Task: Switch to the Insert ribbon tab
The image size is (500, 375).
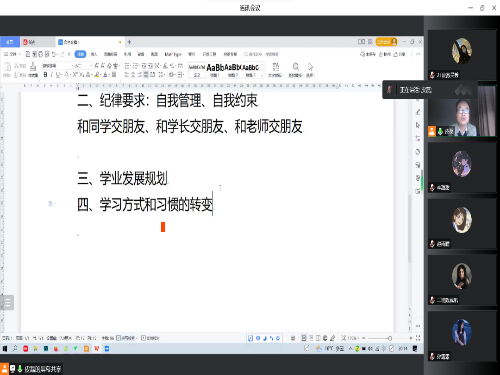Action: 94,54
